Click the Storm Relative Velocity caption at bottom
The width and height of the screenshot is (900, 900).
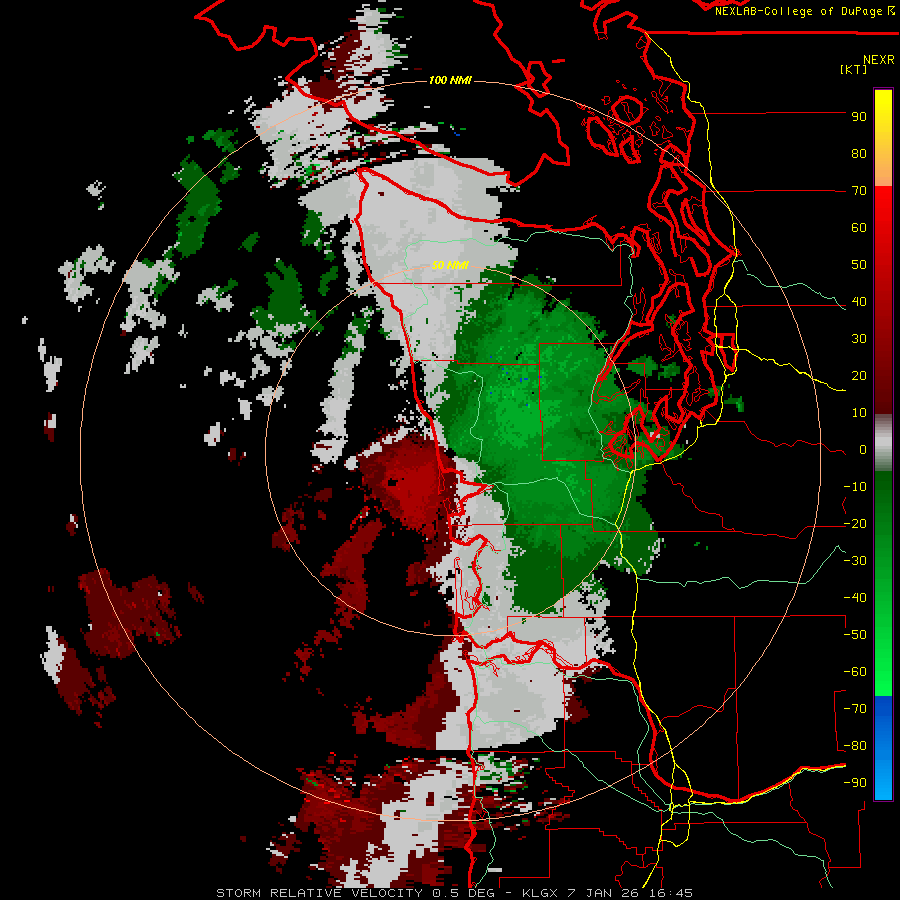pos(454,893)
